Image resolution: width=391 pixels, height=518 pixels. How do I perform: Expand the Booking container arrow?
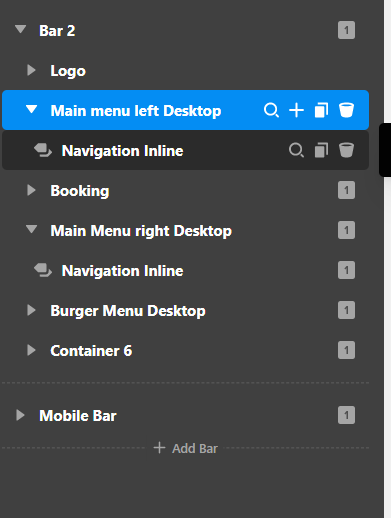[31, 190]
